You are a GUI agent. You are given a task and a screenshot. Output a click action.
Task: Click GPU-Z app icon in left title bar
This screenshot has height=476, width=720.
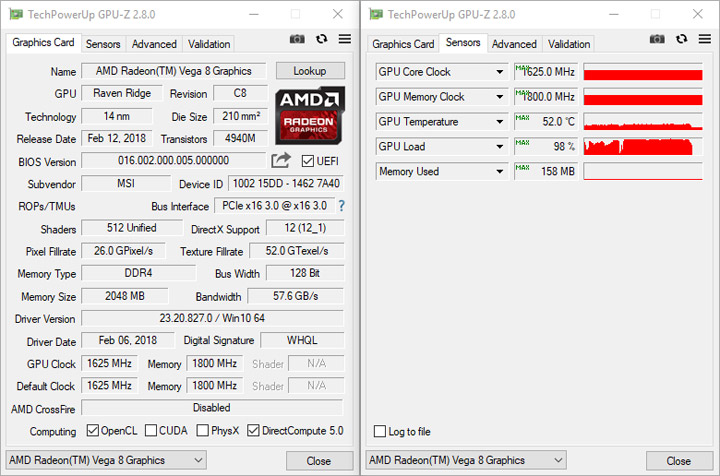tap(16, 14)
